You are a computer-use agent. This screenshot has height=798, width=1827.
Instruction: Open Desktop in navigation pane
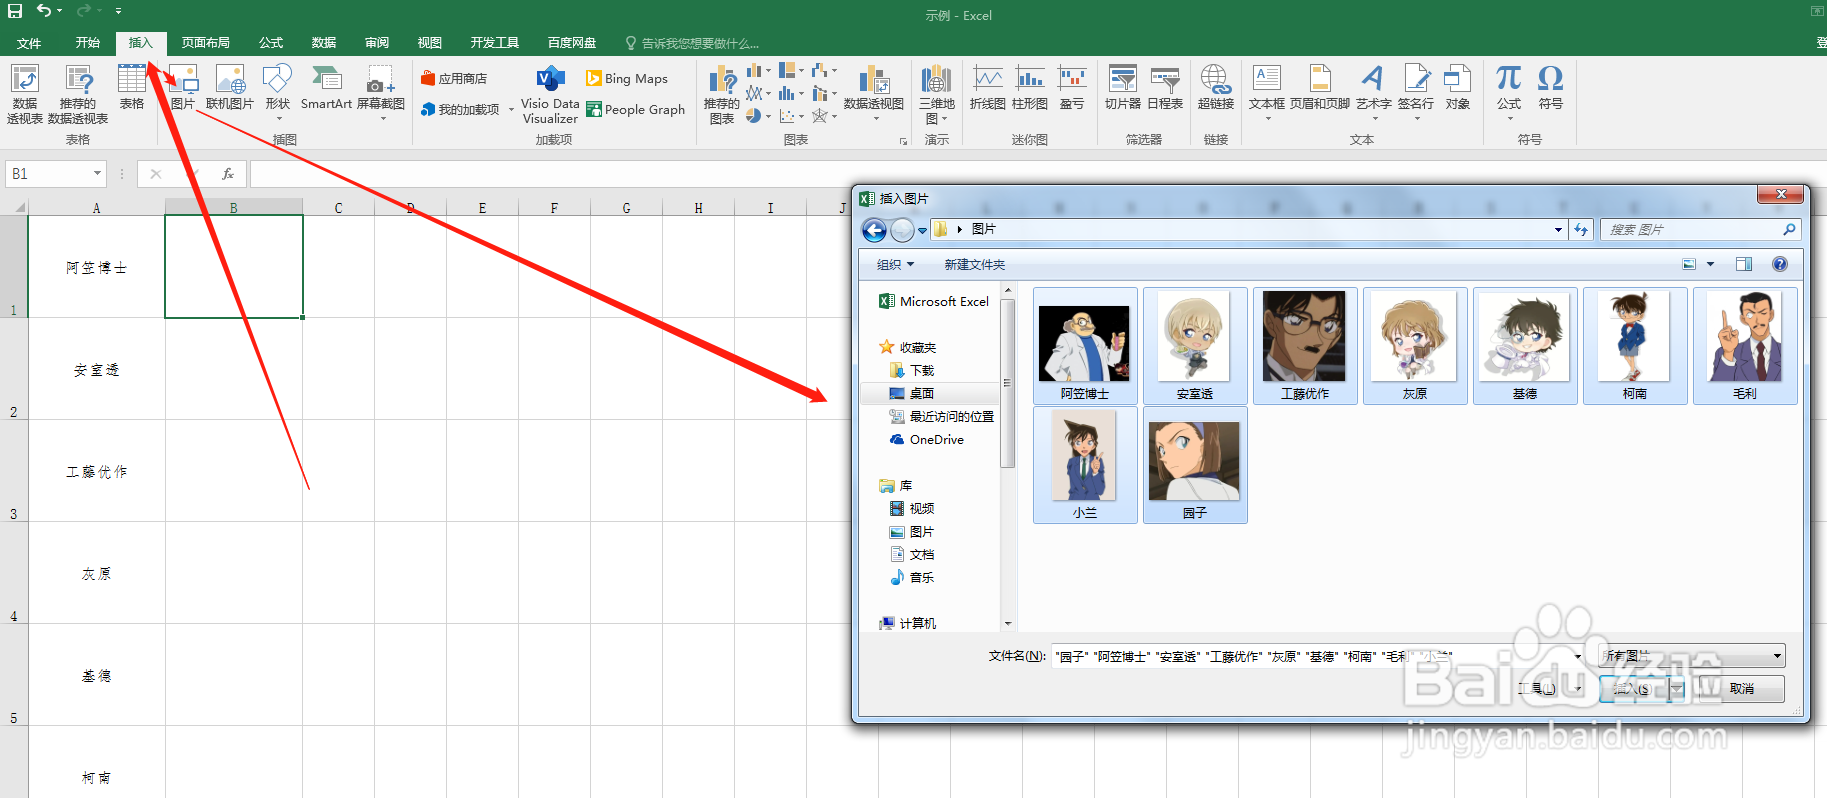coord(922,393)
